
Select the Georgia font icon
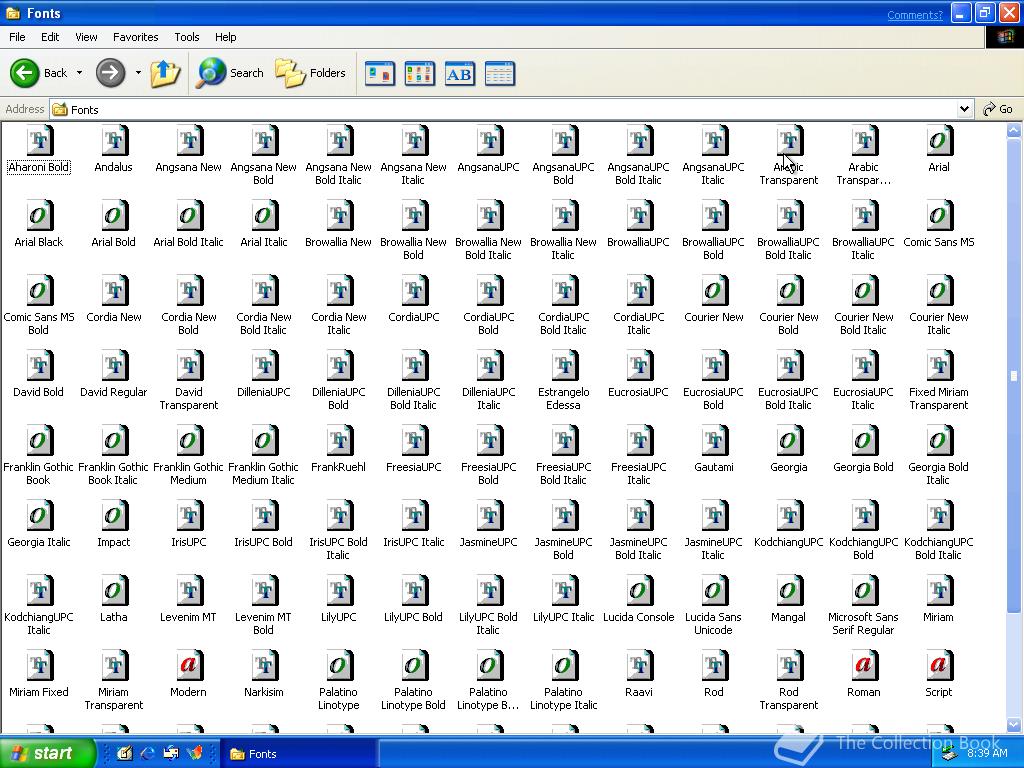coord(788,450)
